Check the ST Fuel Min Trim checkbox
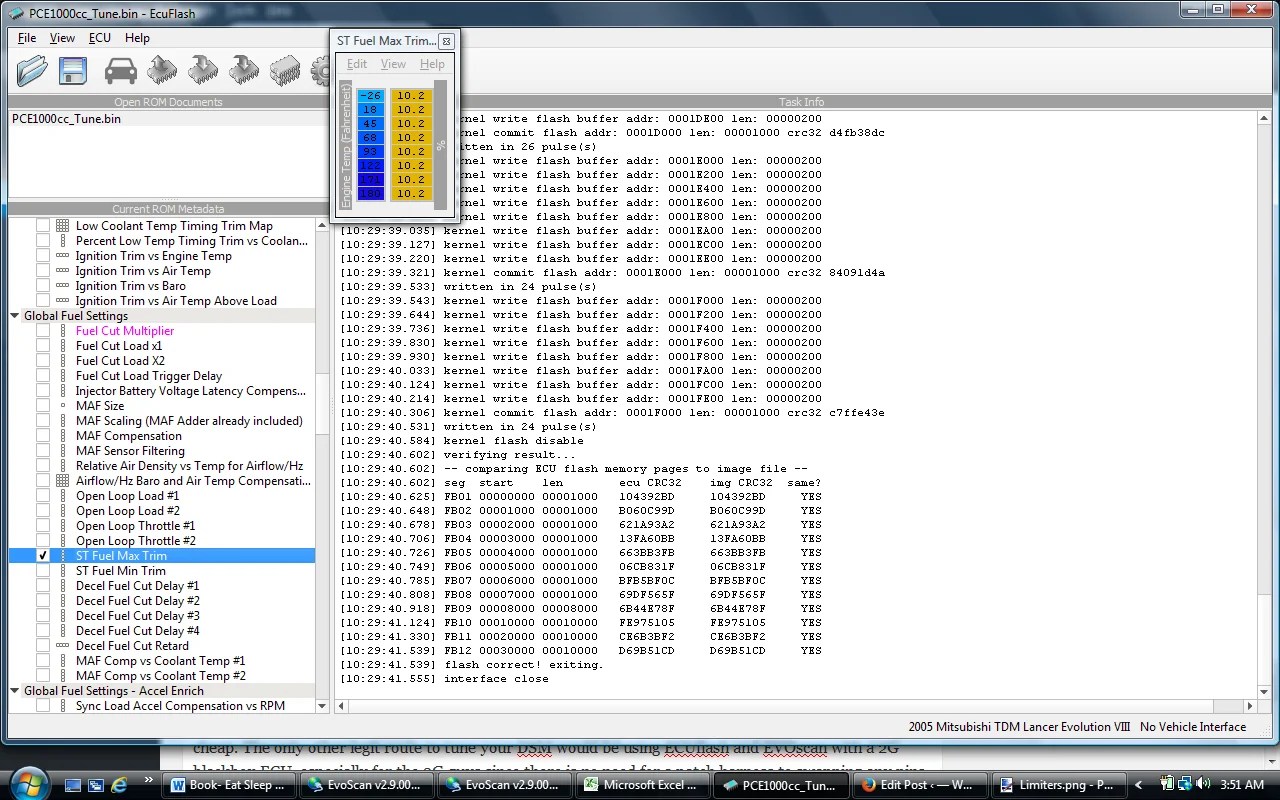 click(x=43, y=571)
